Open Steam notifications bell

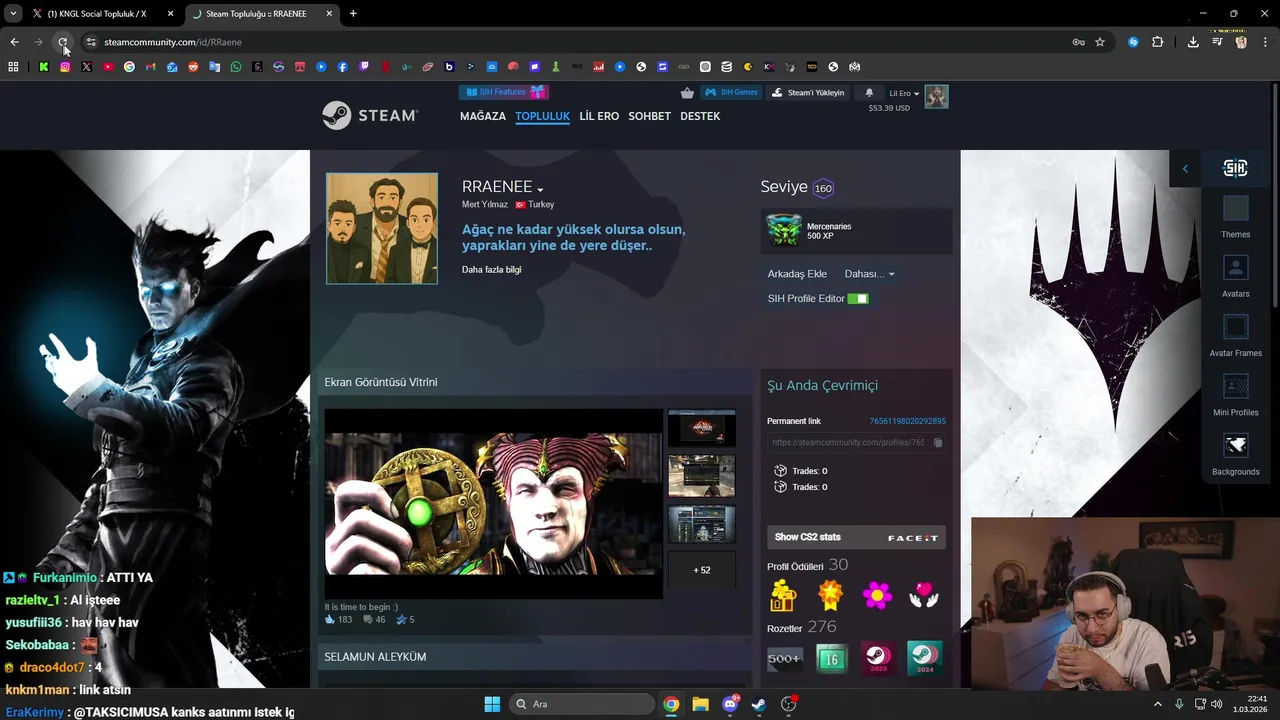coord(869,93)
